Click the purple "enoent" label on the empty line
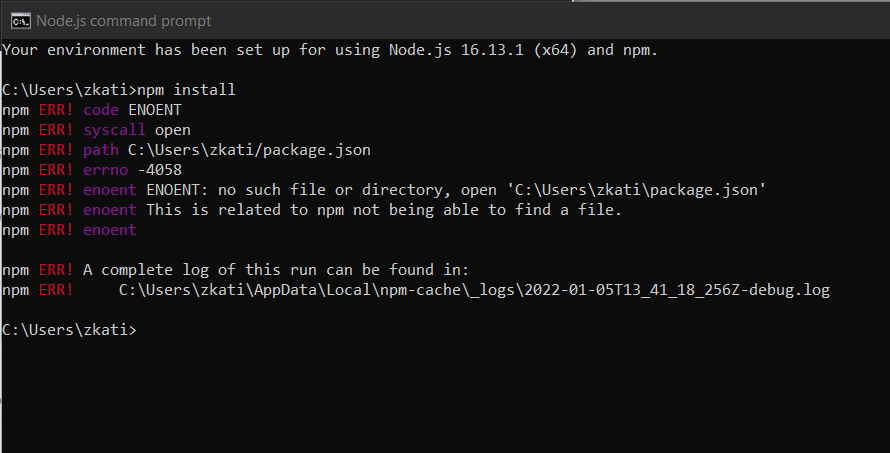This screenshot has height=453, width=890. (x=110, y=230)
